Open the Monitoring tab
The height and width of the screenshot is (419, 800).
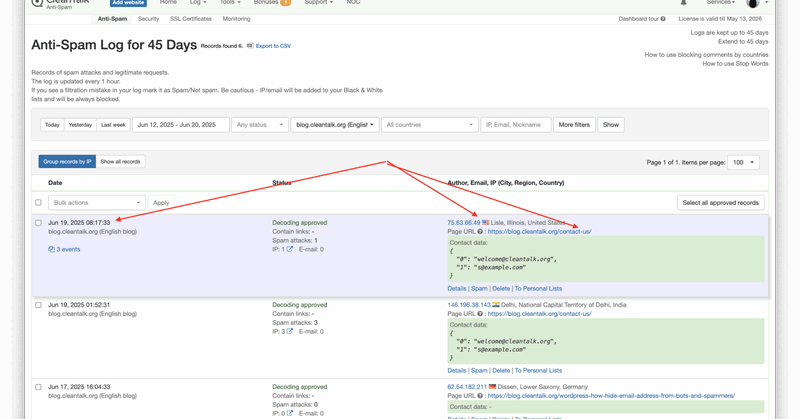coord(236,19)
